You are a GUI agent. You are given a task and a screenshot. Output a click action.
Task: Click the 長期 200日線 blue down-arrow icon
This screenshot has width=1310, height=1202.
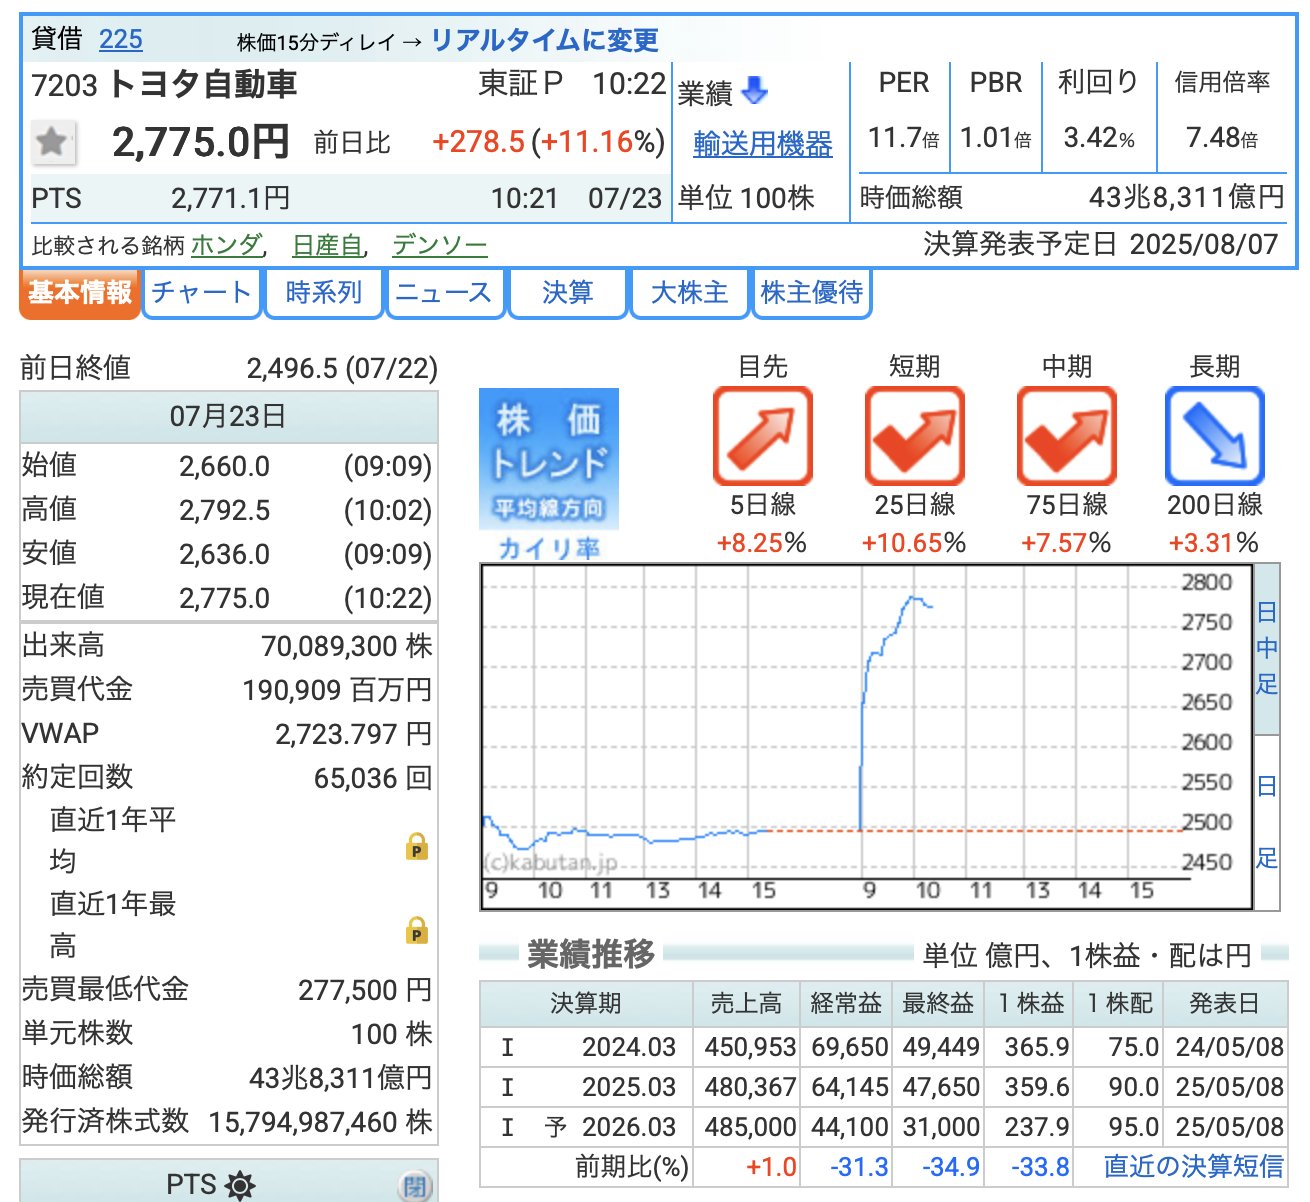pos(1215,436)
